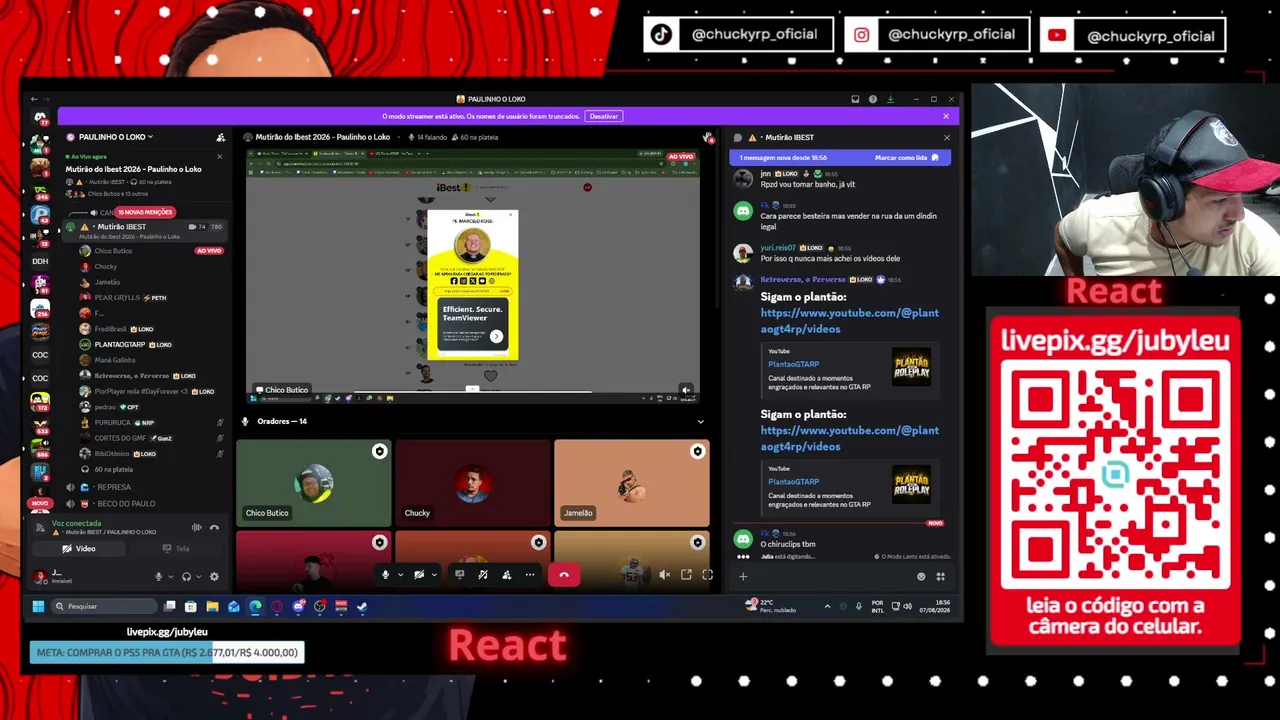Dismiss the streamer mode banner
The height and width of the screenshot is (720, 1280).
coord(946,116)
